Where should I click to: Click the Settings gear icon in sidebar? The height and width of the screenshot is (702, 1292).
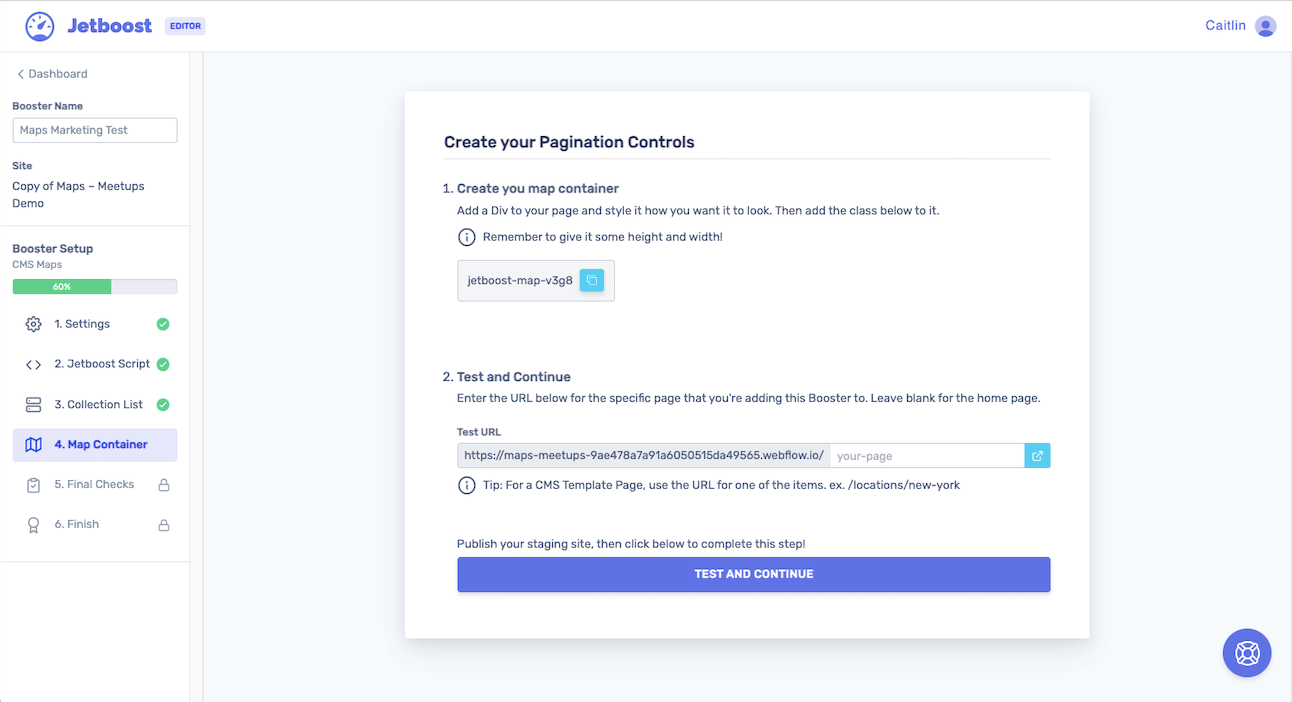pyautogui.click(x=33, y=324)
